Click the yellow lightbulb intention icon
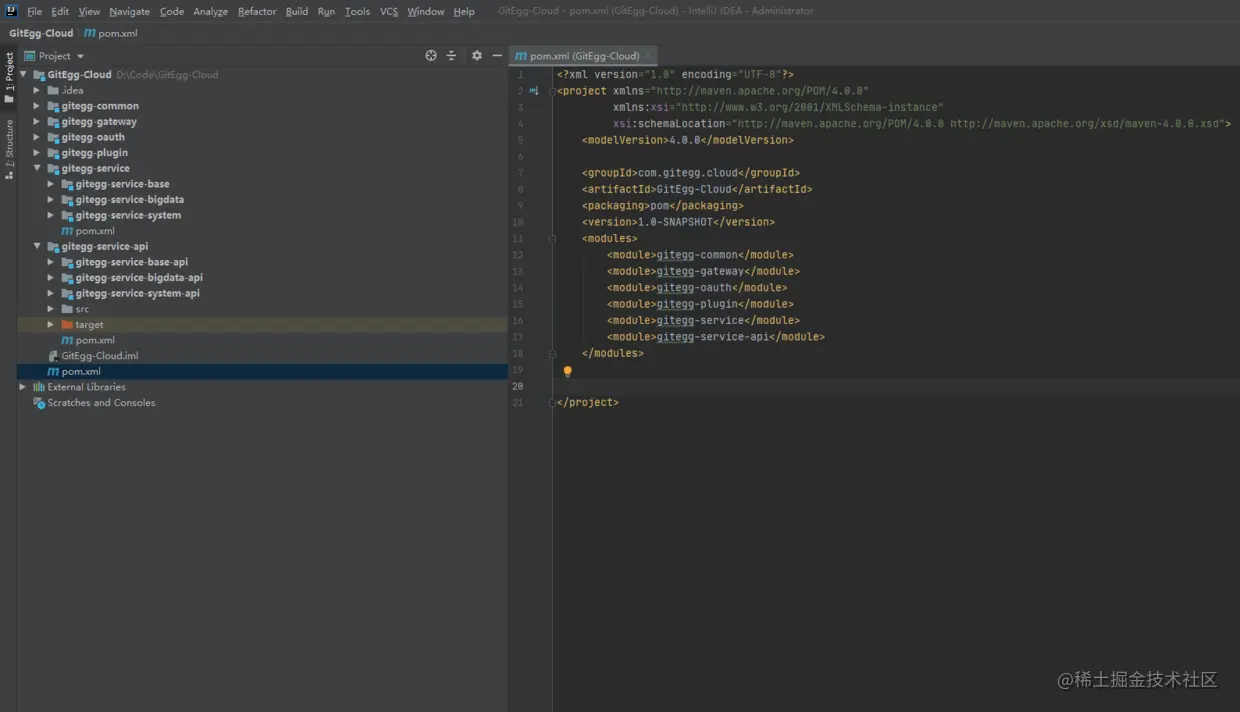The width and height of the screenshot is (1240, 712). (567, 371)
